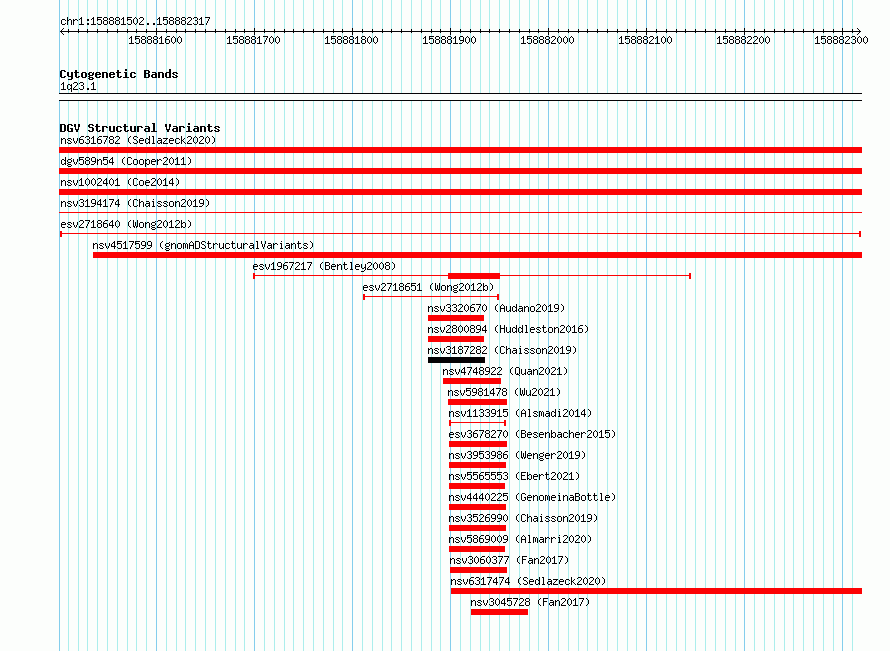Click the nsv1002401 (Coe2014) variant label
Image resolution: width=890 pixels, height=651 pixels.
point(120,182)
